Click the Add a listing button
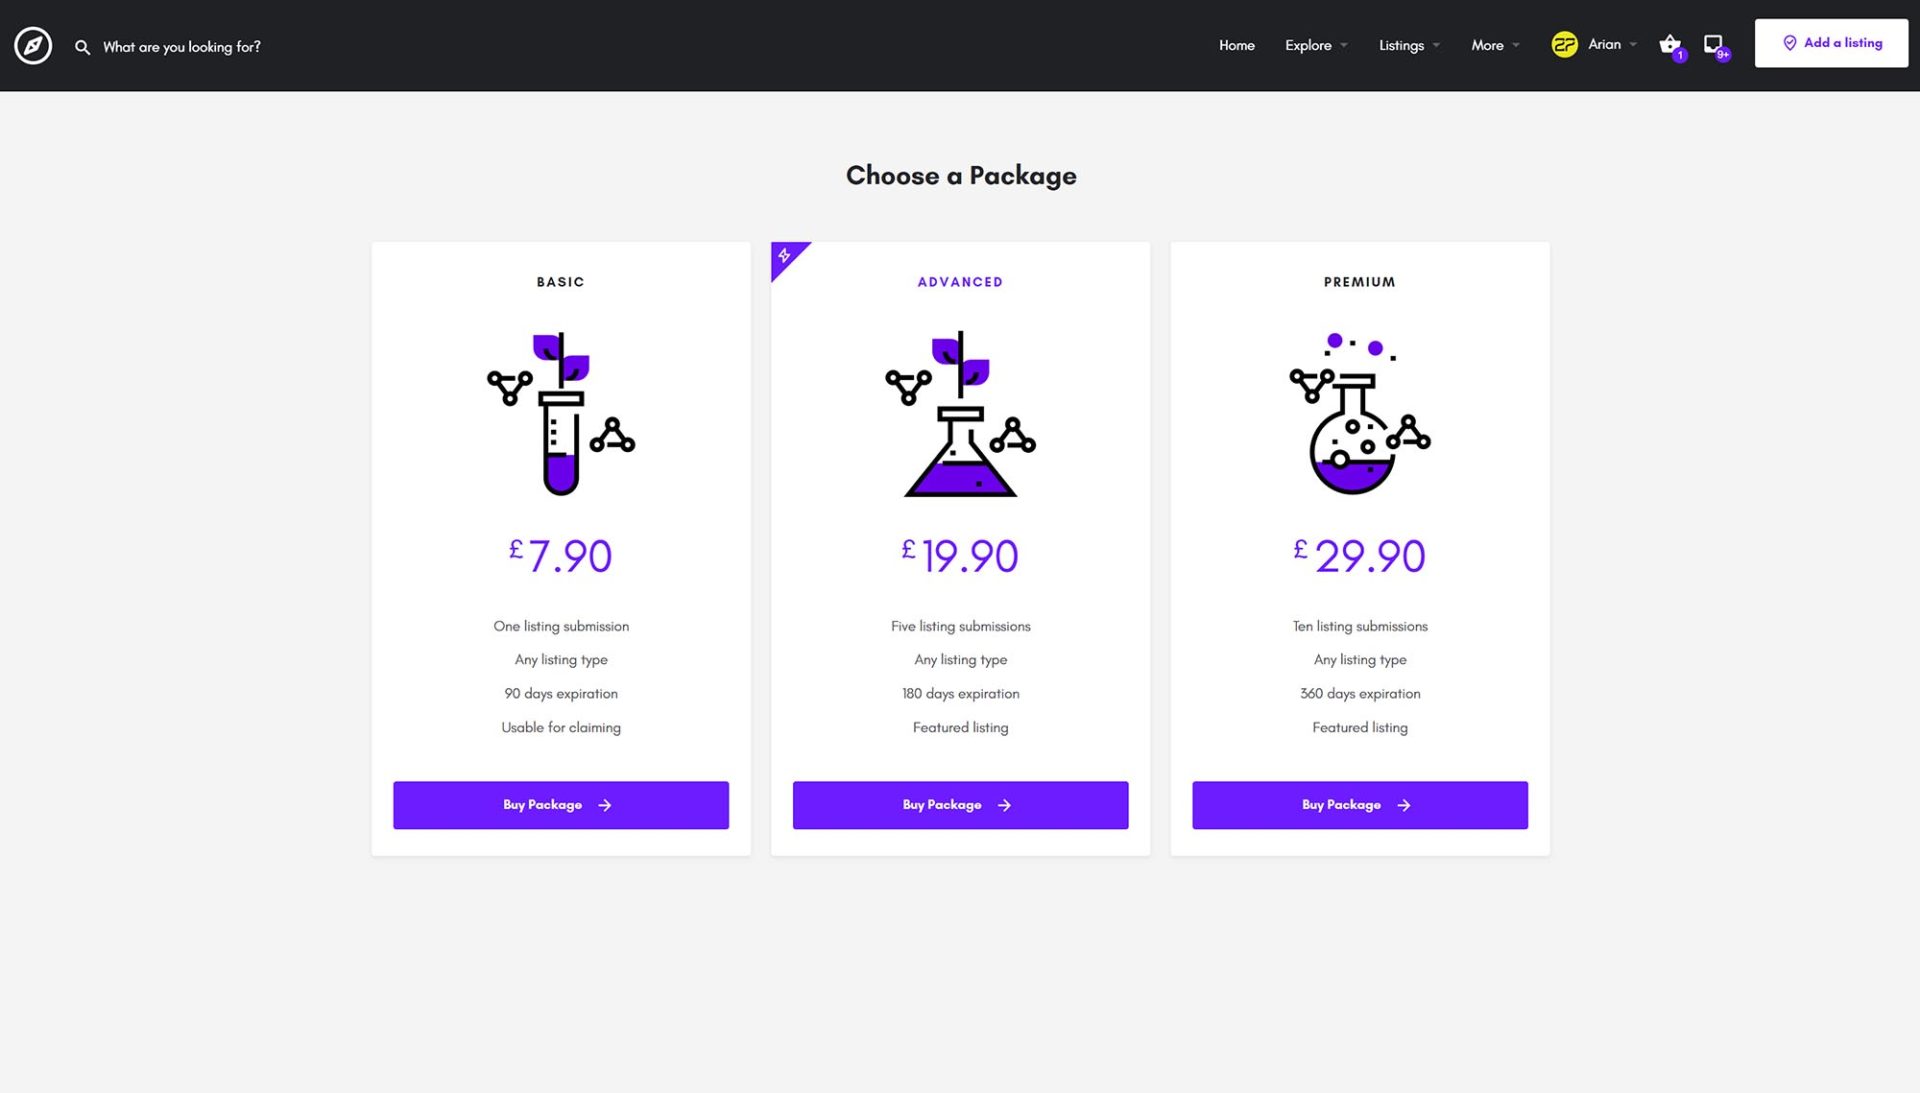This screenshot has width=1920, height=1093. tap(1831, 43)
